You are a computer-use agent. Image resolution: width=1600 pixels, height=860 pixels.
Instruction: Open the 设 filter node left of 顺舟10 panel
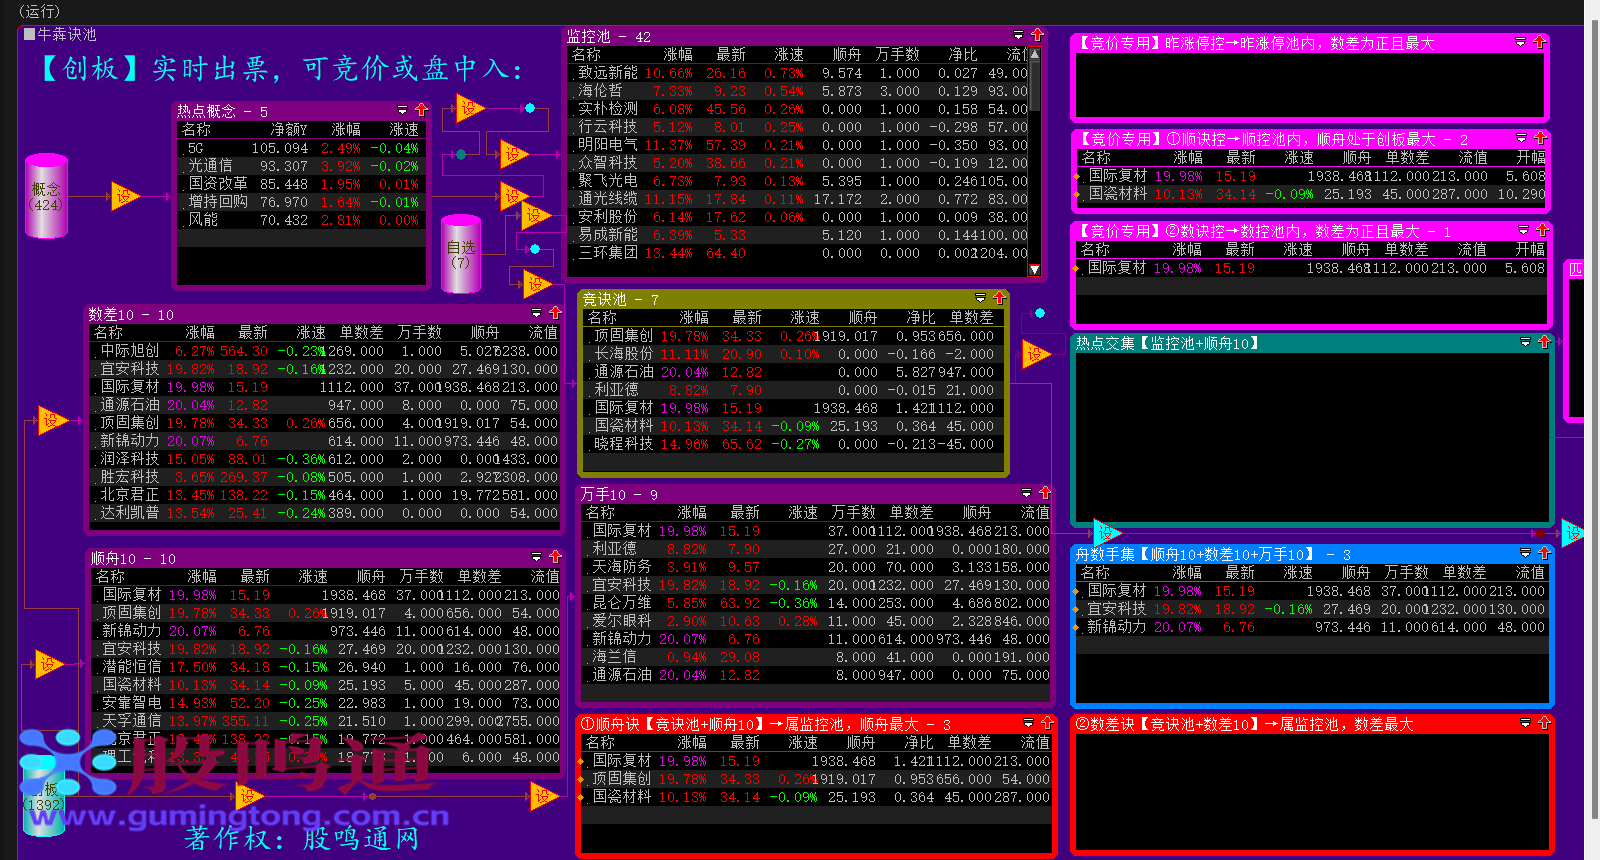[x=48, y=663]
